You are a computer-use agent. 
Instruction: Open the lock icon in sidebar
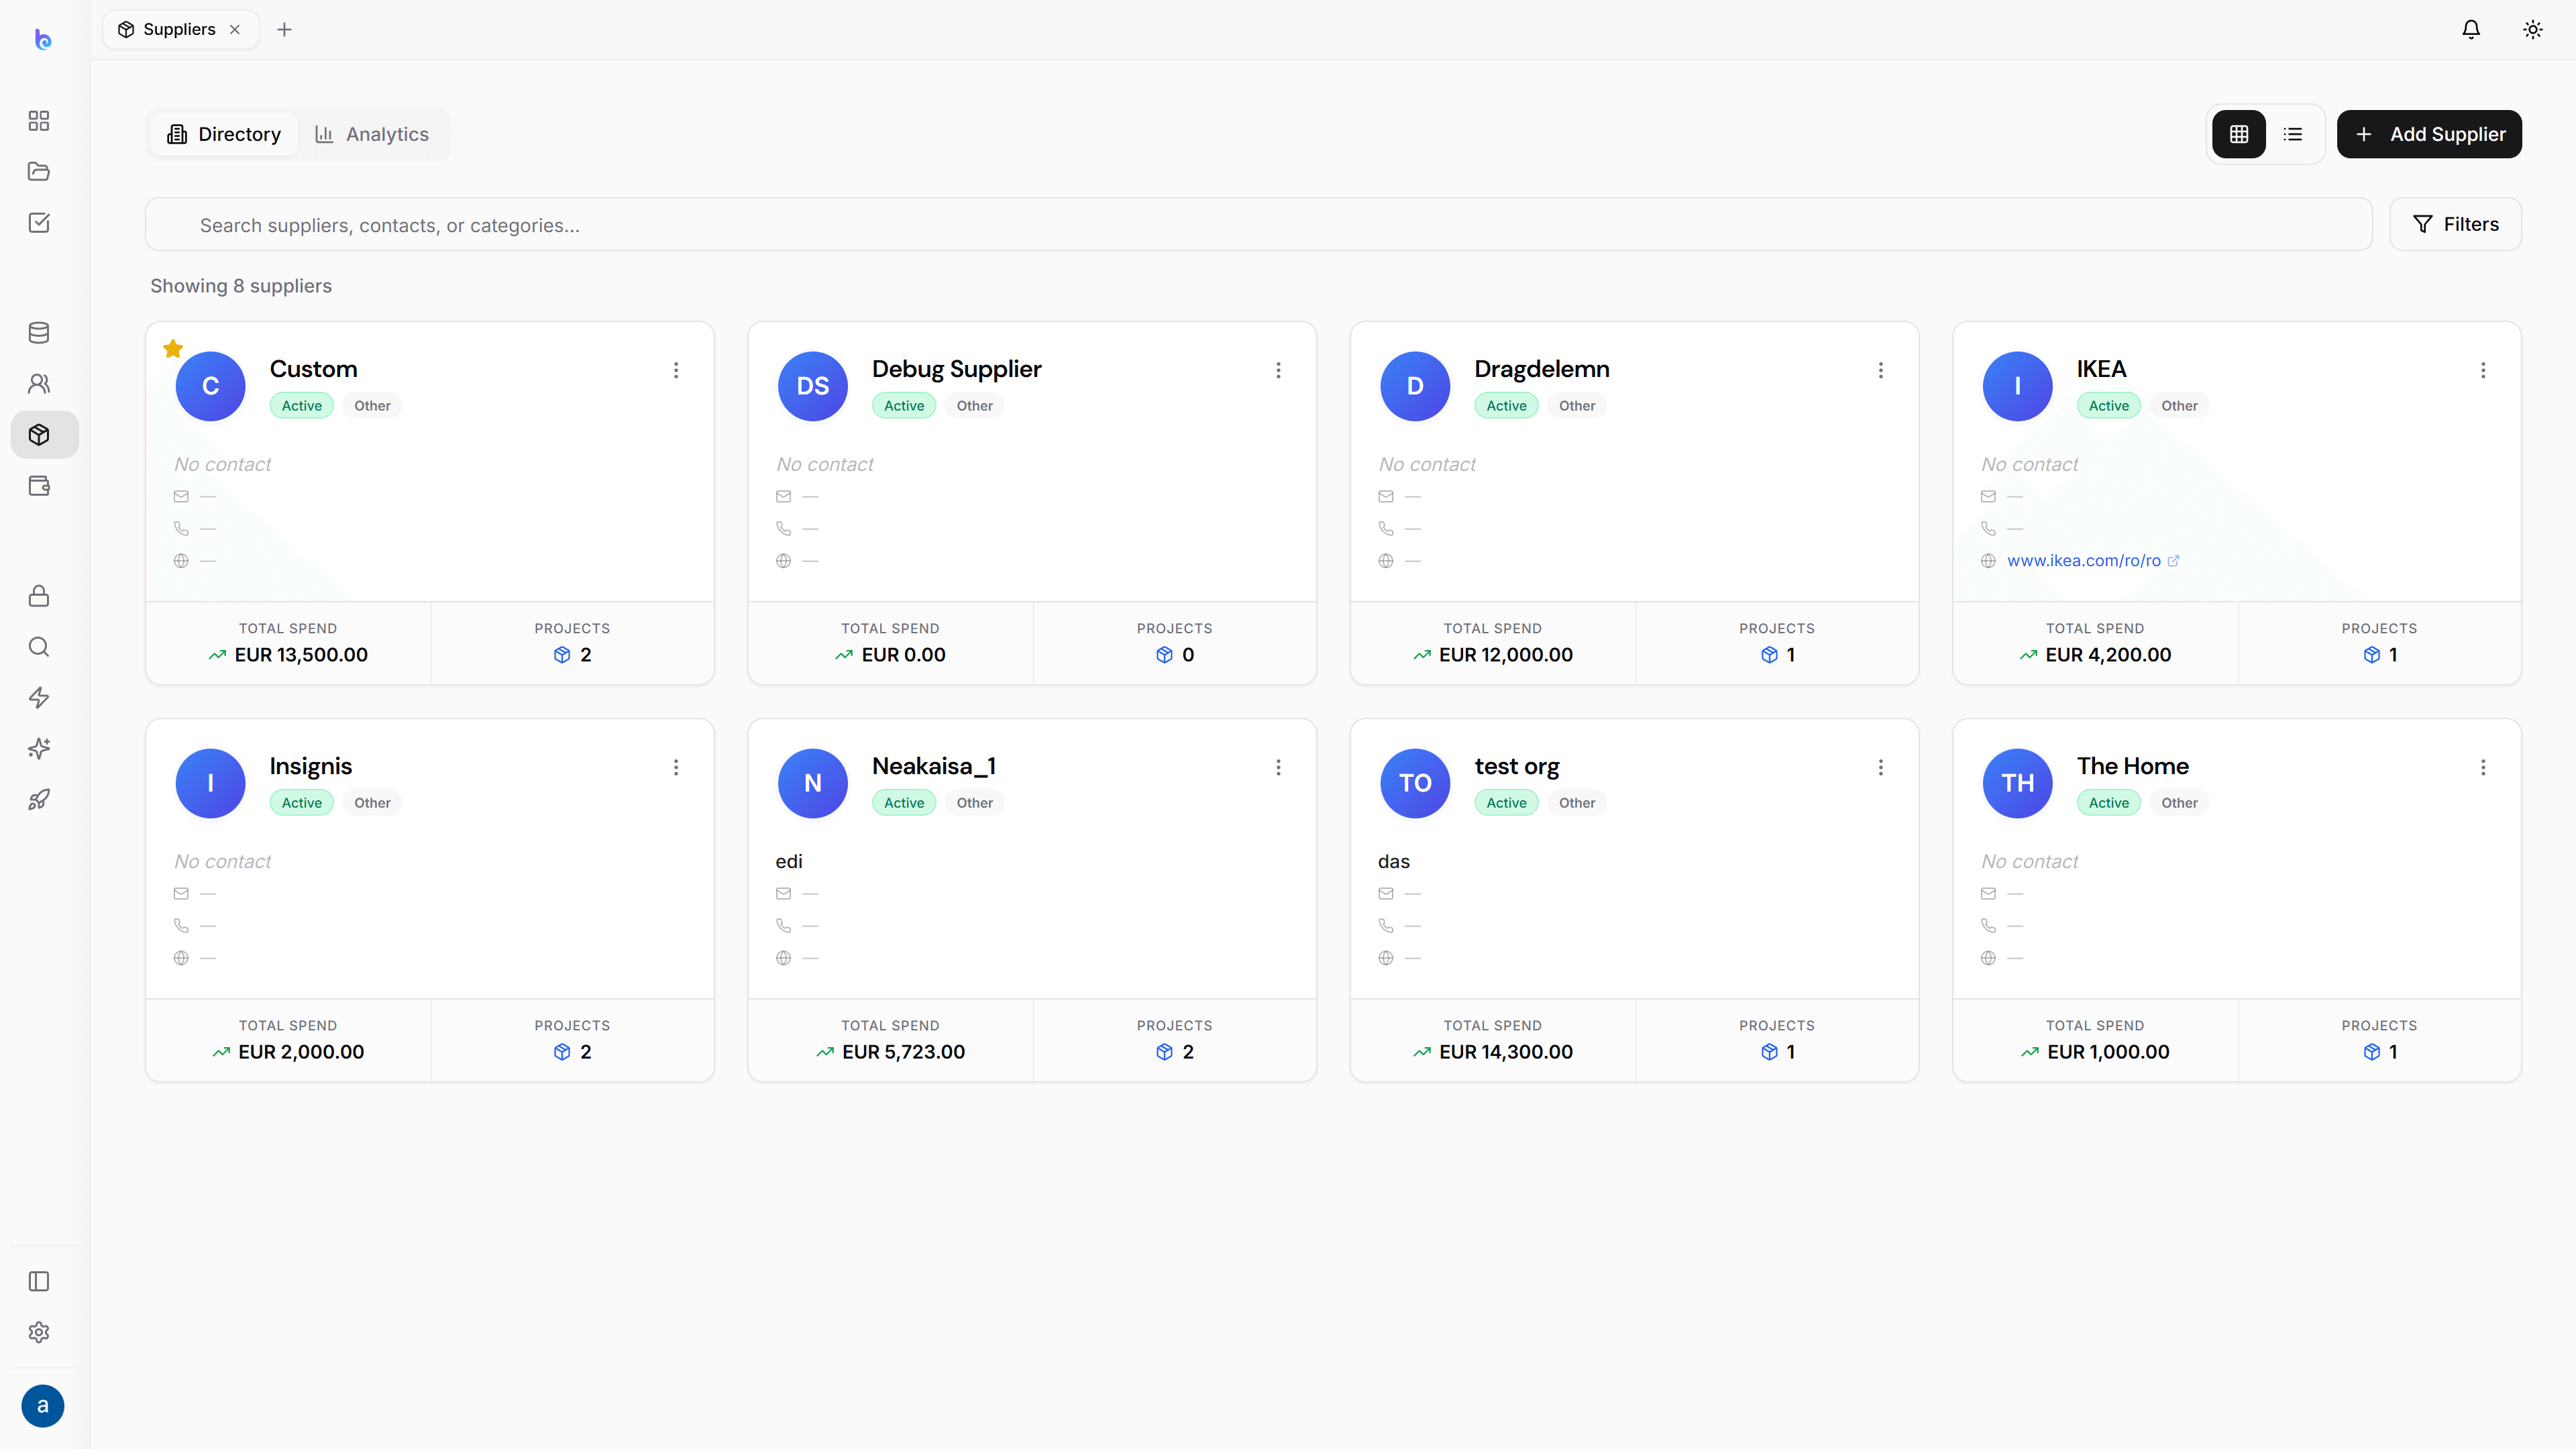(39, 596)
